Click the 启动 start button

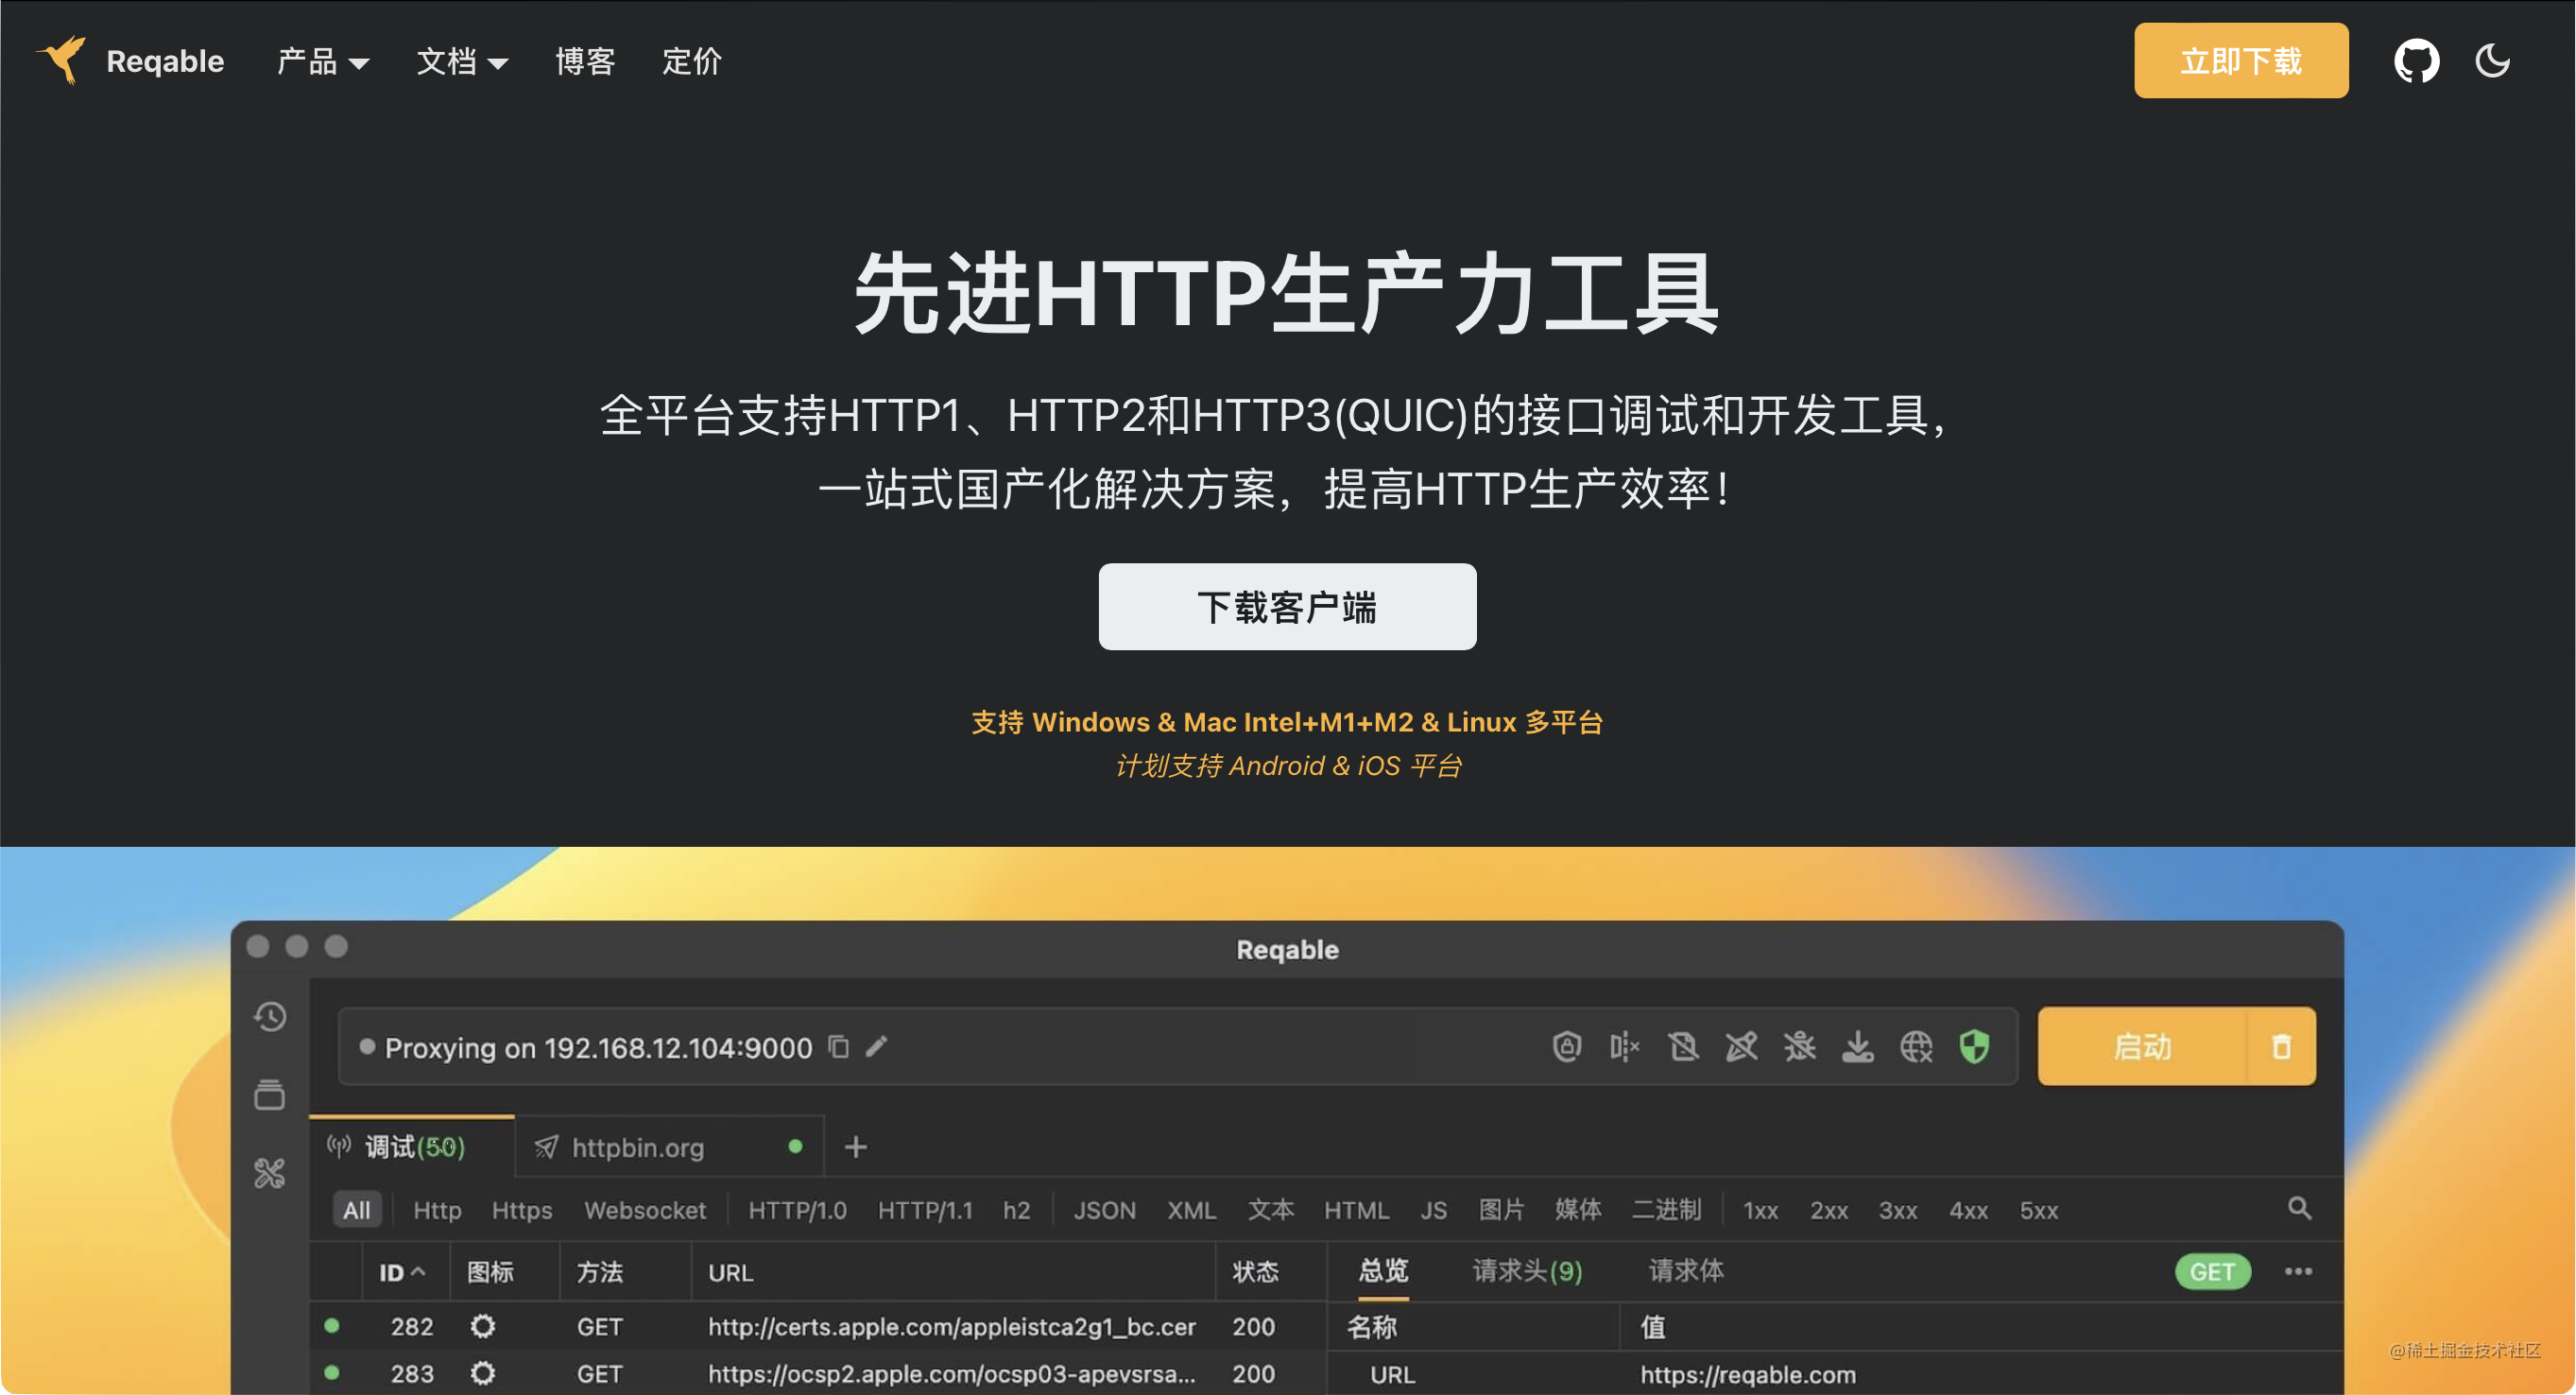coord(2142,1047)
